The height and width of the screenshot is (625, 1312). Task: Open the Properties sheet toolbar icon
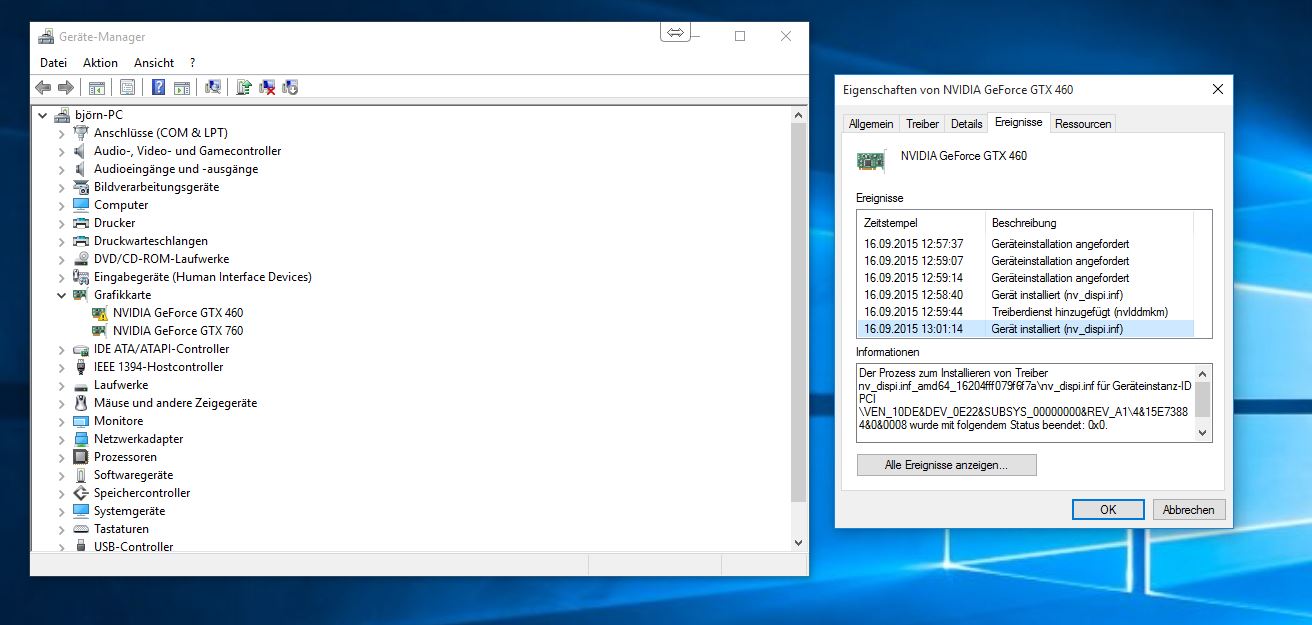(x=127, y=87)
